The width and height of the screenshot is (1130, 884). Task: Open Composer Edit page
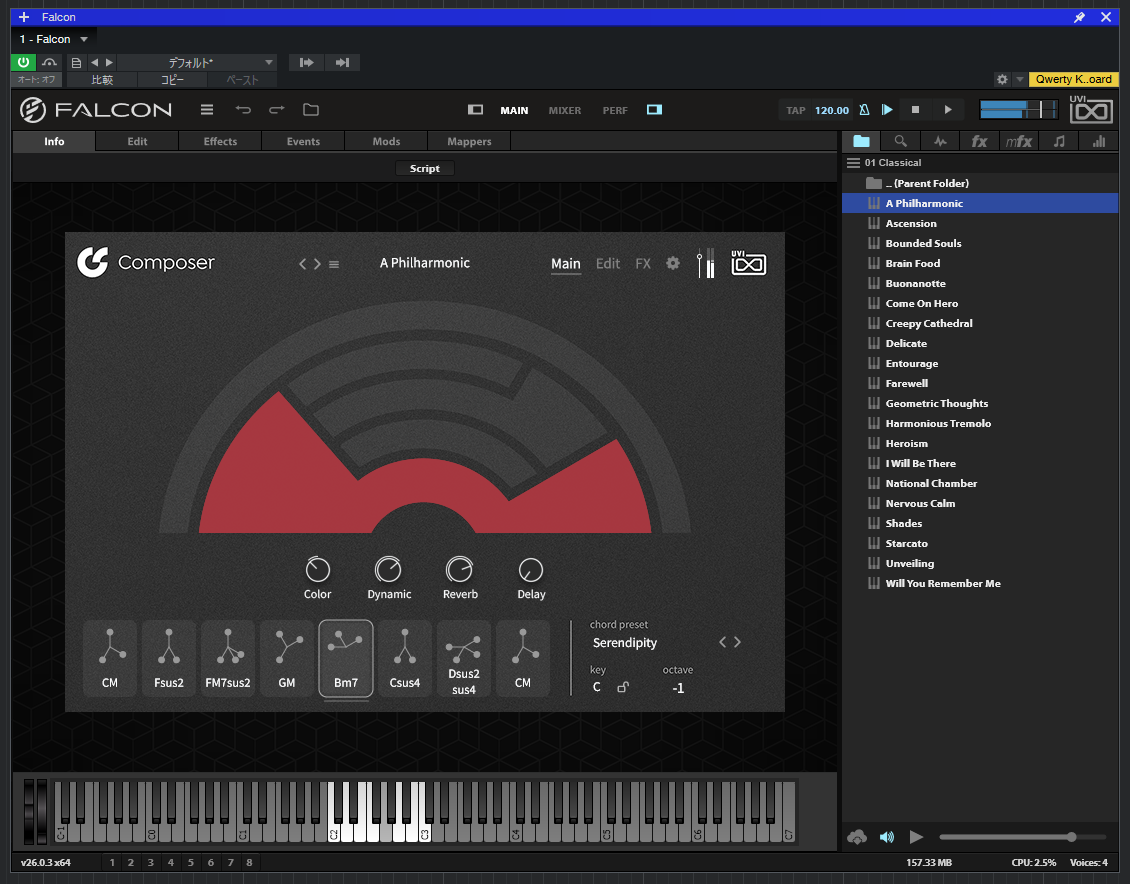click(608, 264)
